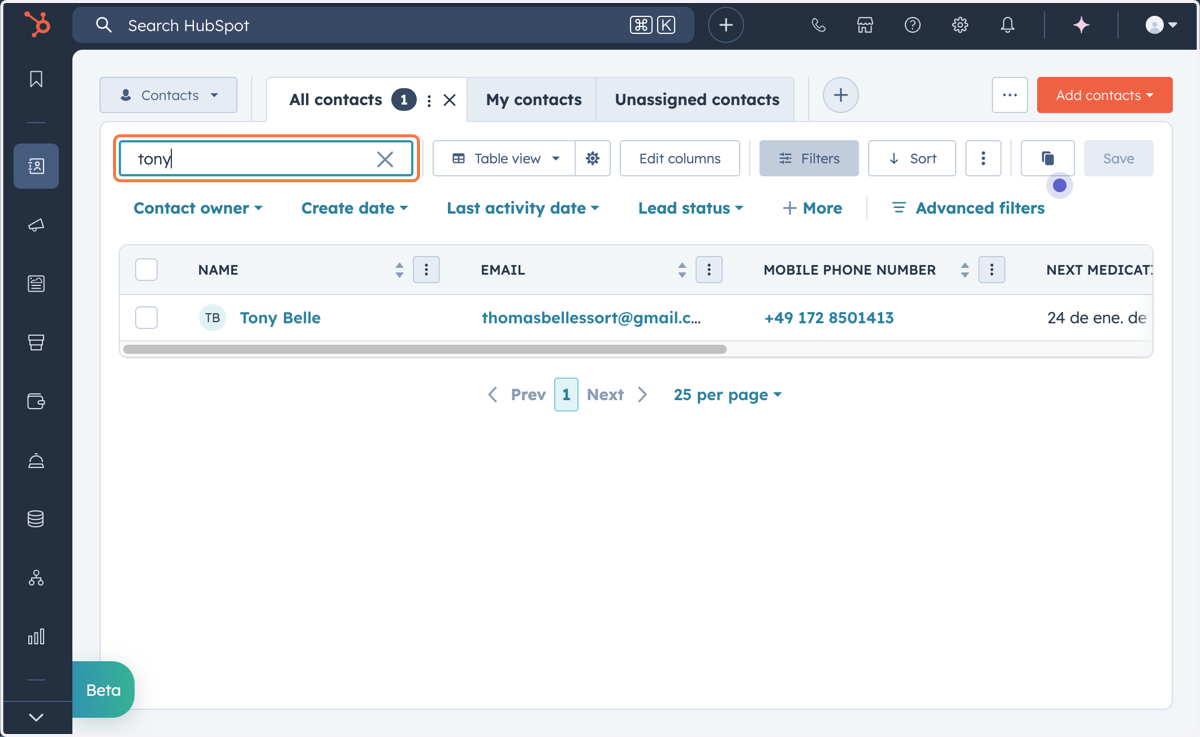Image resolution: width=1200 pixels, height=737 pixels.
Task: Close the All contacts tab
Action: pos(450,100)
